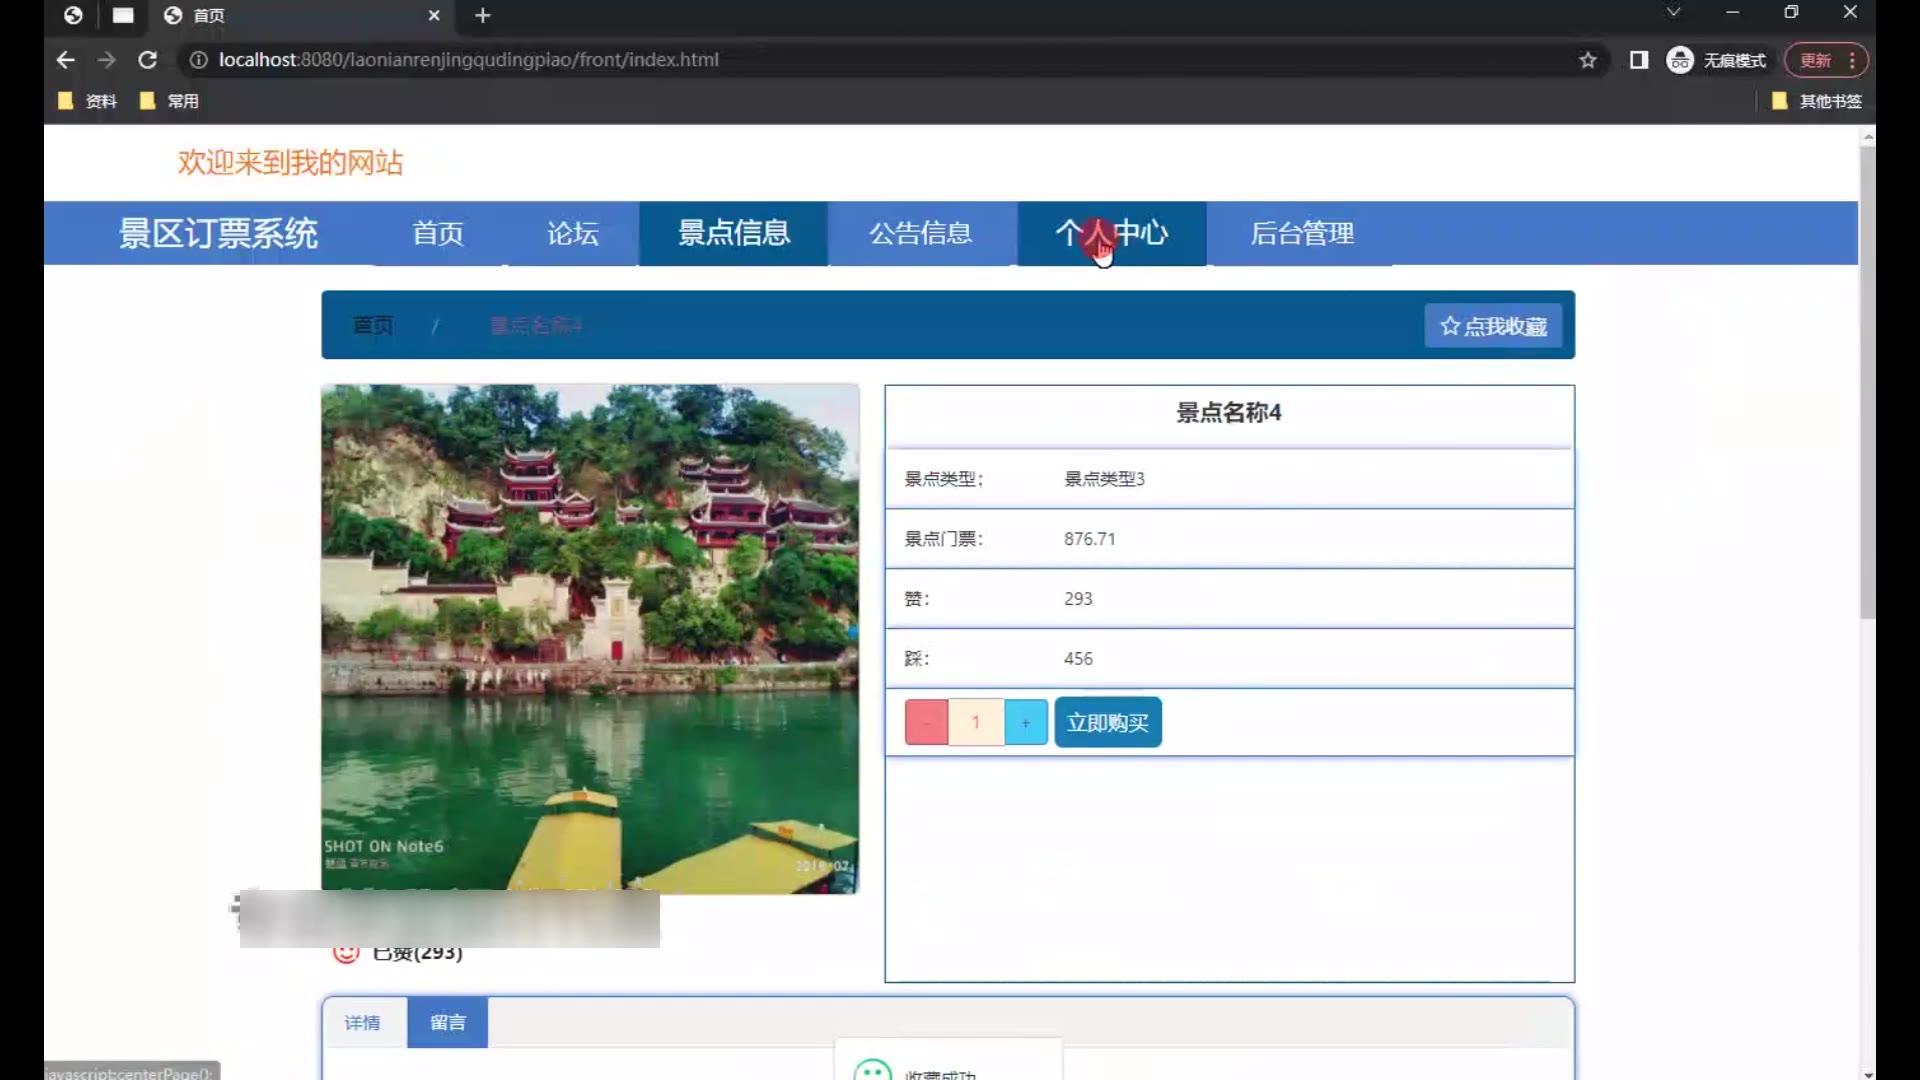Increase ticket quantity with plus button
Image resolution: width=1920 pixels, height=1080 pixels.
[1025, 722]
